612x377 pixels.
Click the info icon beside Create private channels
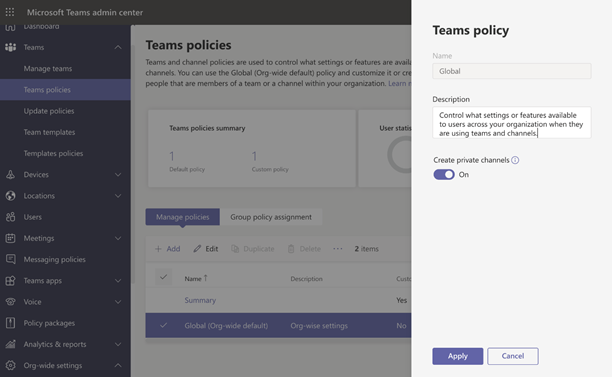click(x=515, y=160)
